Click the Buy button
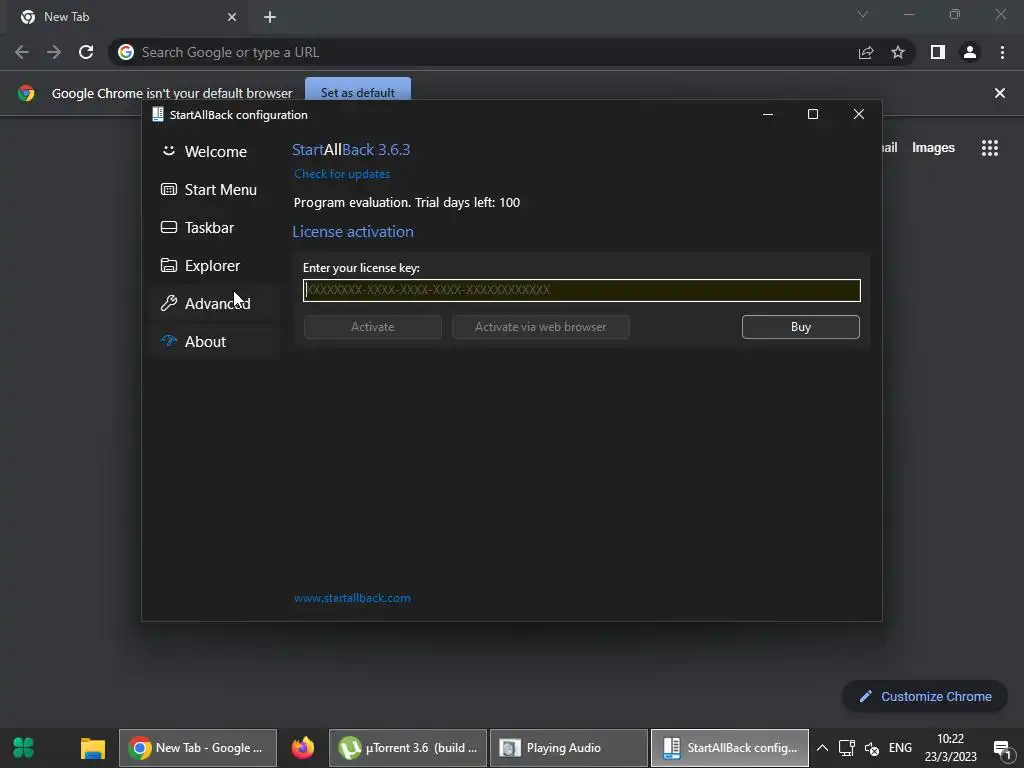Image resolution: width=1024 pixels, height=768 pixels. [x=801, y=327]
